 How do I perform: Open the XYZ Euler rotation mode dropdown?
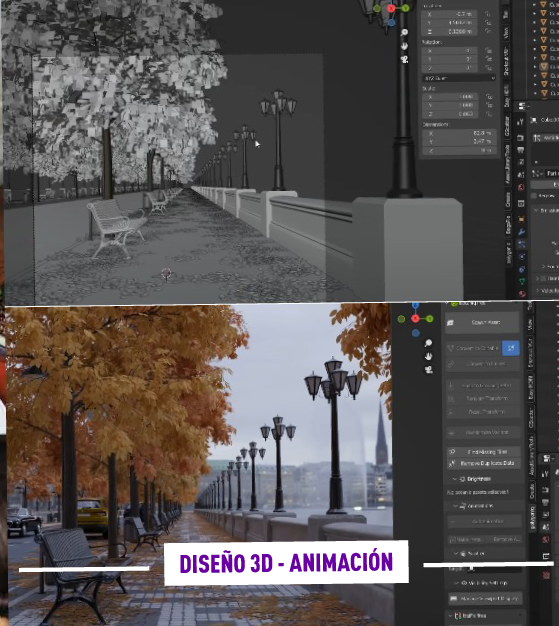pos(459,78)
